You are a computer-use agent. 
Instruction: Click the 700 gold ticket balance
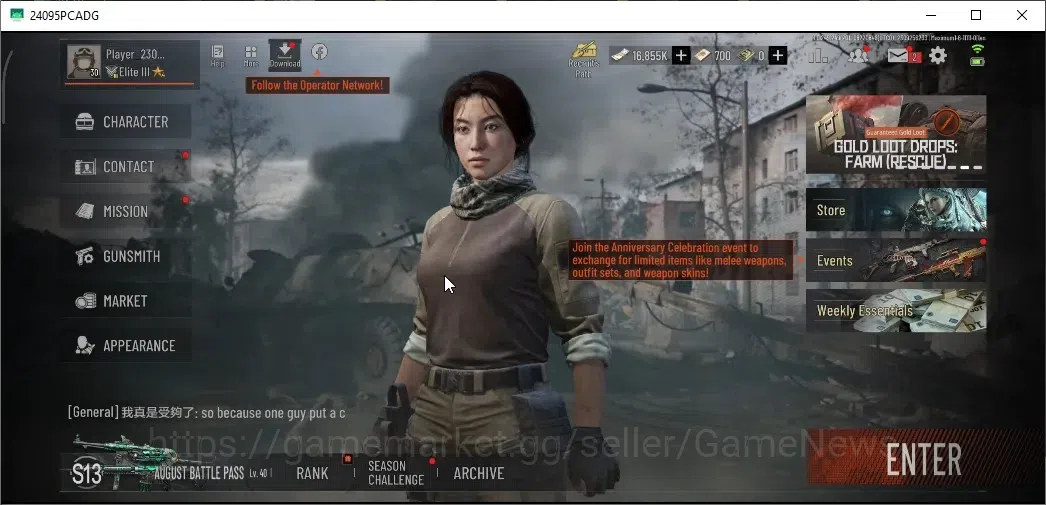pyautogui.click(x=712, y=56)
